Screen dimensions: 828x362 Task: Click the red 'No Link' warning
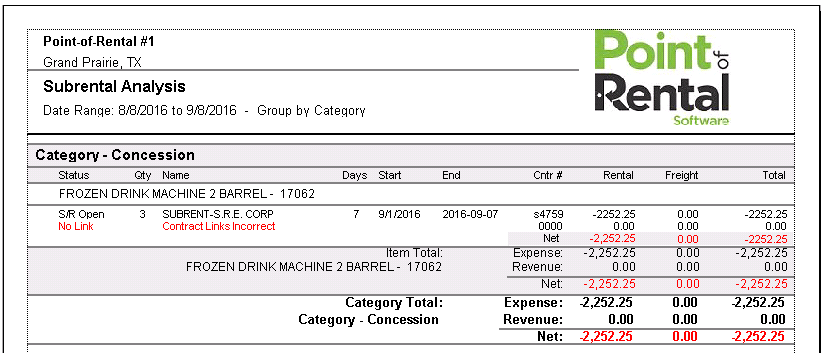(76, 226)
